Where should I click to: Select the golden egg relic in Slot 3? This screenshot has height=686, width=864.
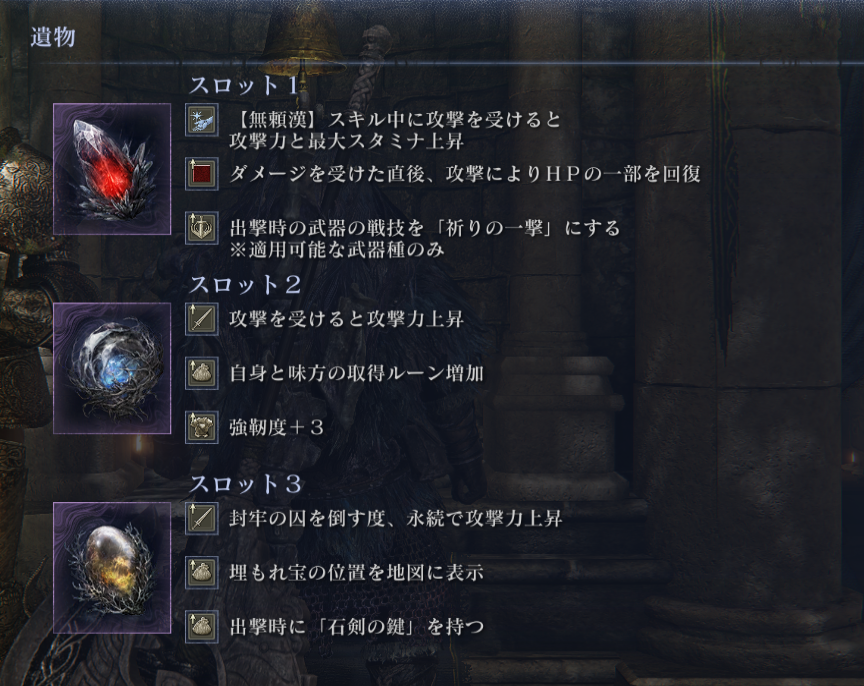pos(112,568)
